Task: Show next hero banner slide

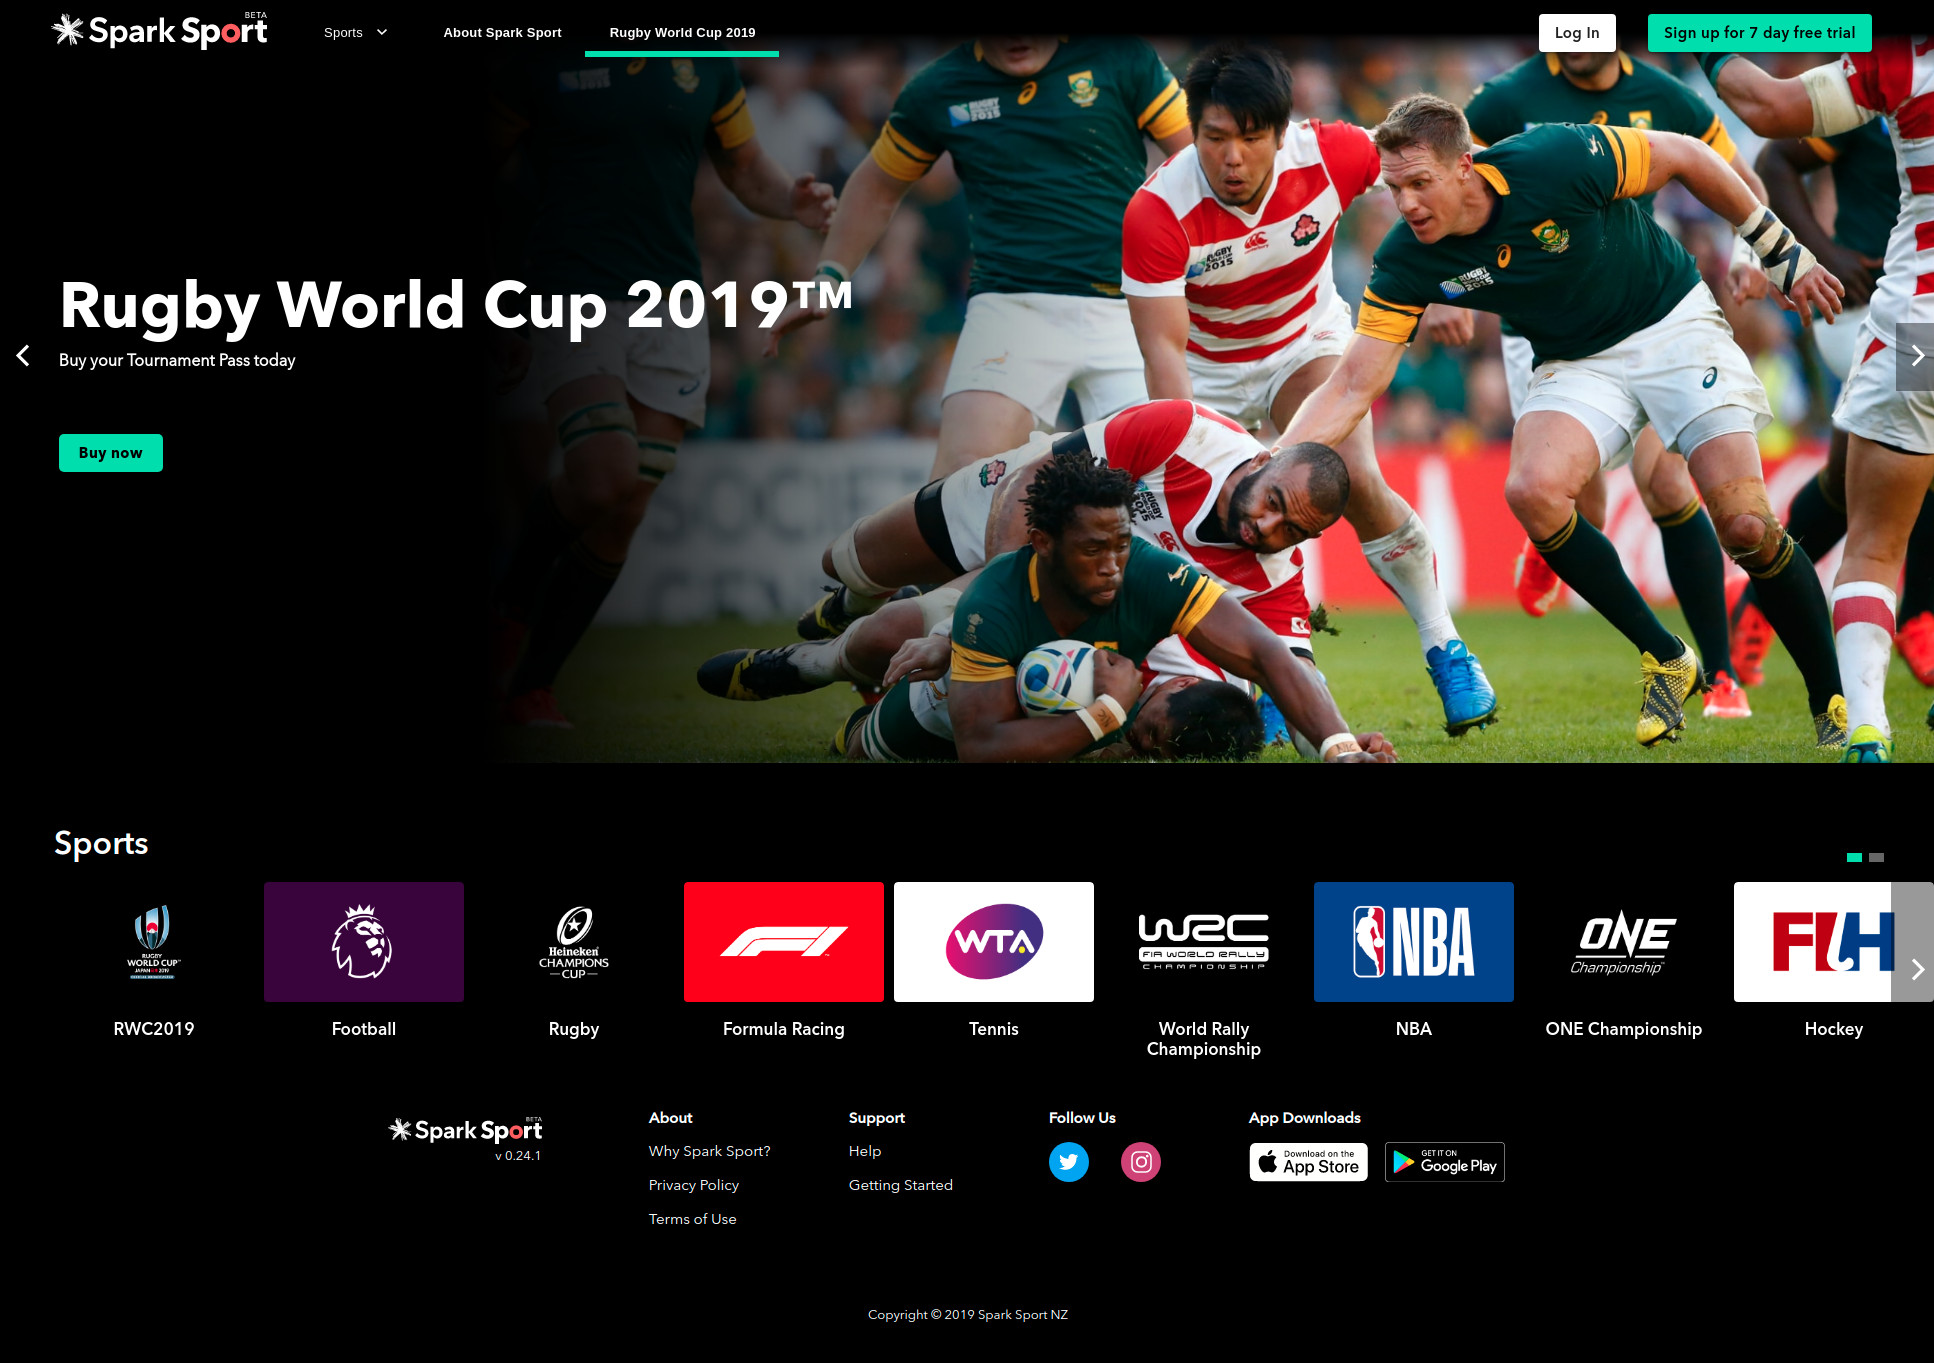Action: 1915,356
